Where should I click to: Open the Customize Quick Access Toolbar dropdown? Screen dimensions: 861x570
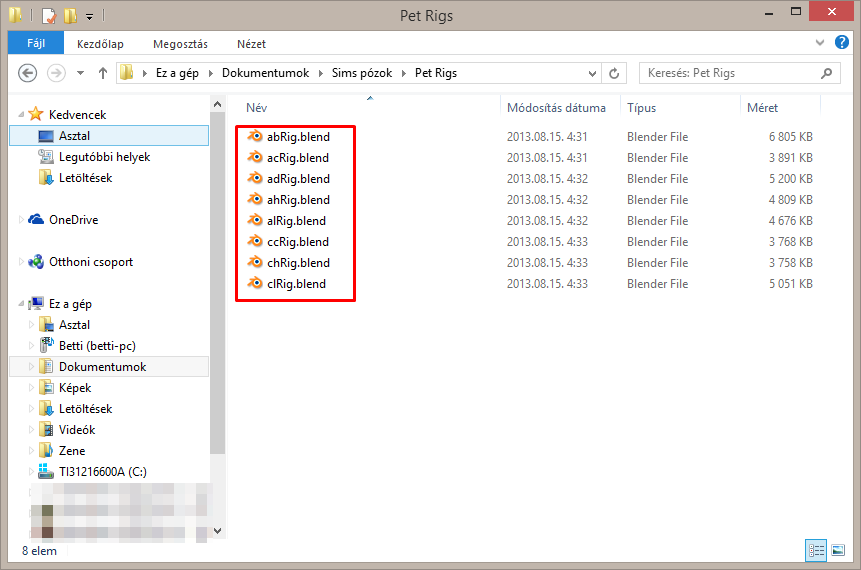tap(90, 16)
